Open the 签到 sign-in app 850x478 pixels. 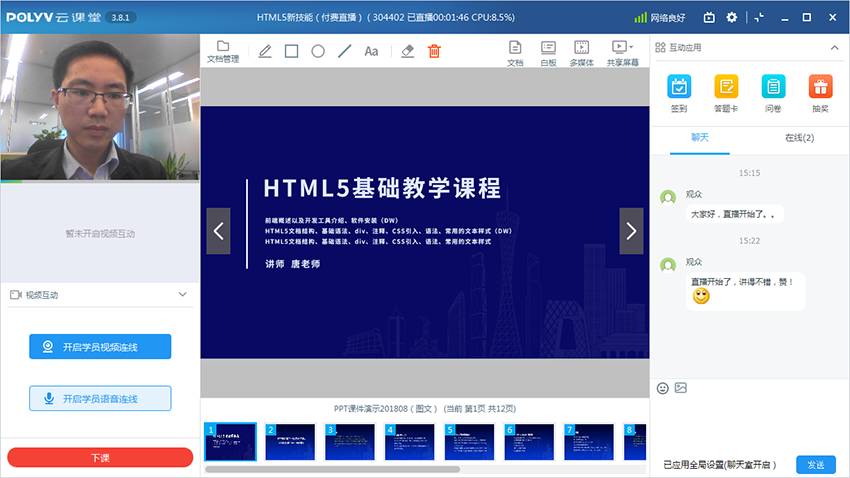tap(679, 93)
